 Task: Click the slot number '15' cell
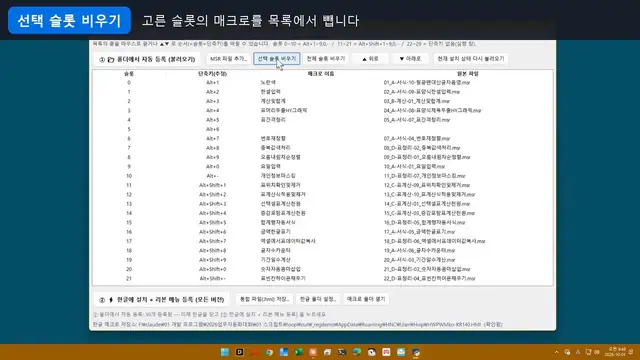click(x=129, y=222)
